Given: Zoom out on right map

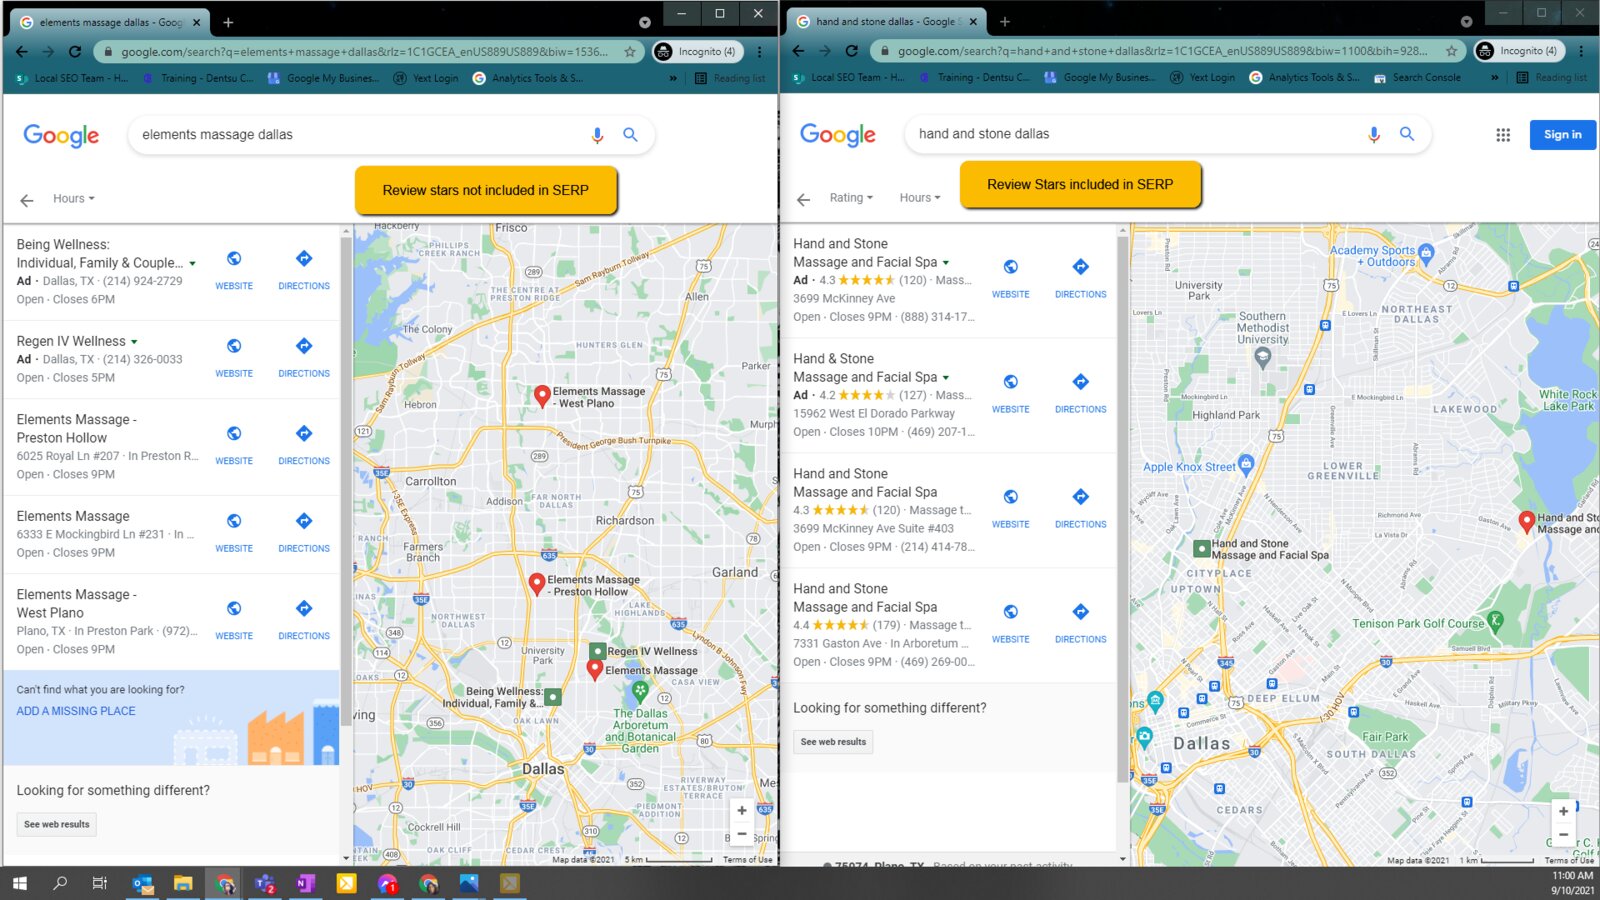Looking at the screenshot, I should click(x=1563, y=835).
